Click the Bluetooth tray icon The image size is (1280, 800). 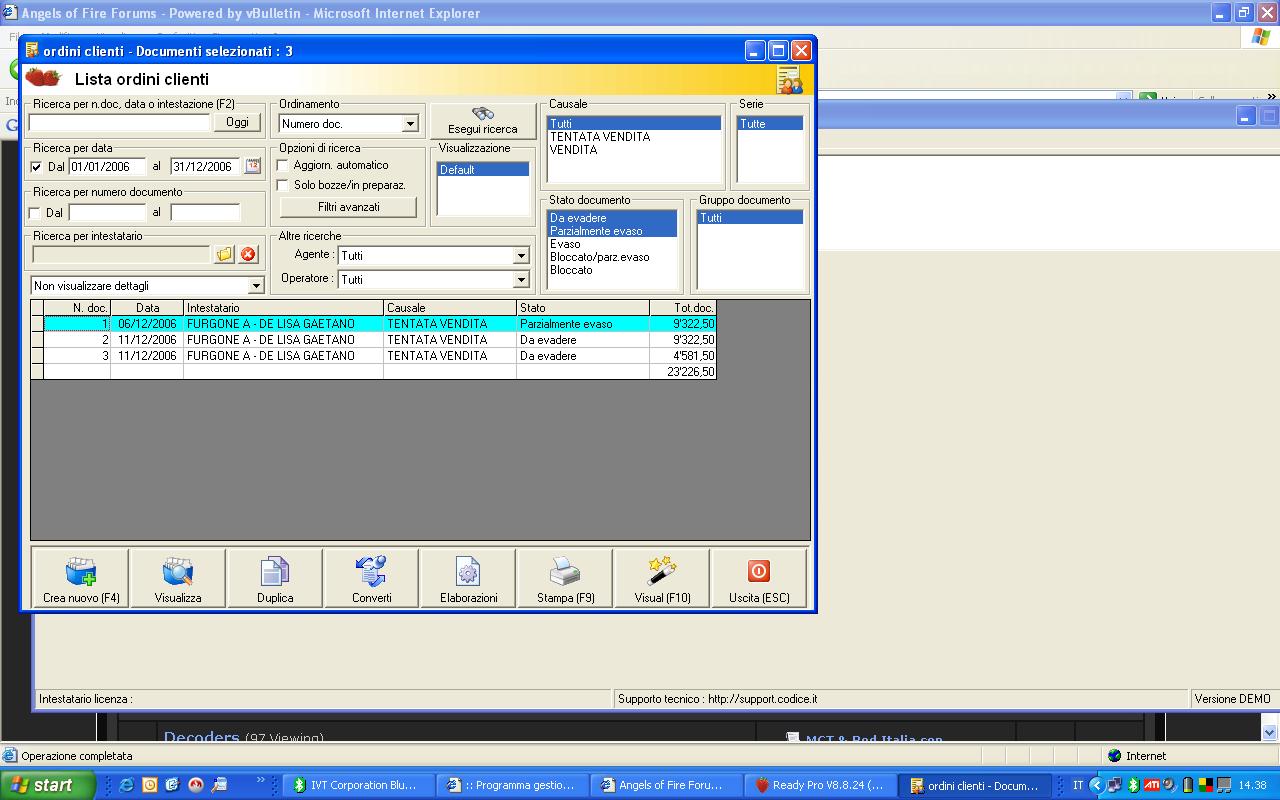[1134, 785]
